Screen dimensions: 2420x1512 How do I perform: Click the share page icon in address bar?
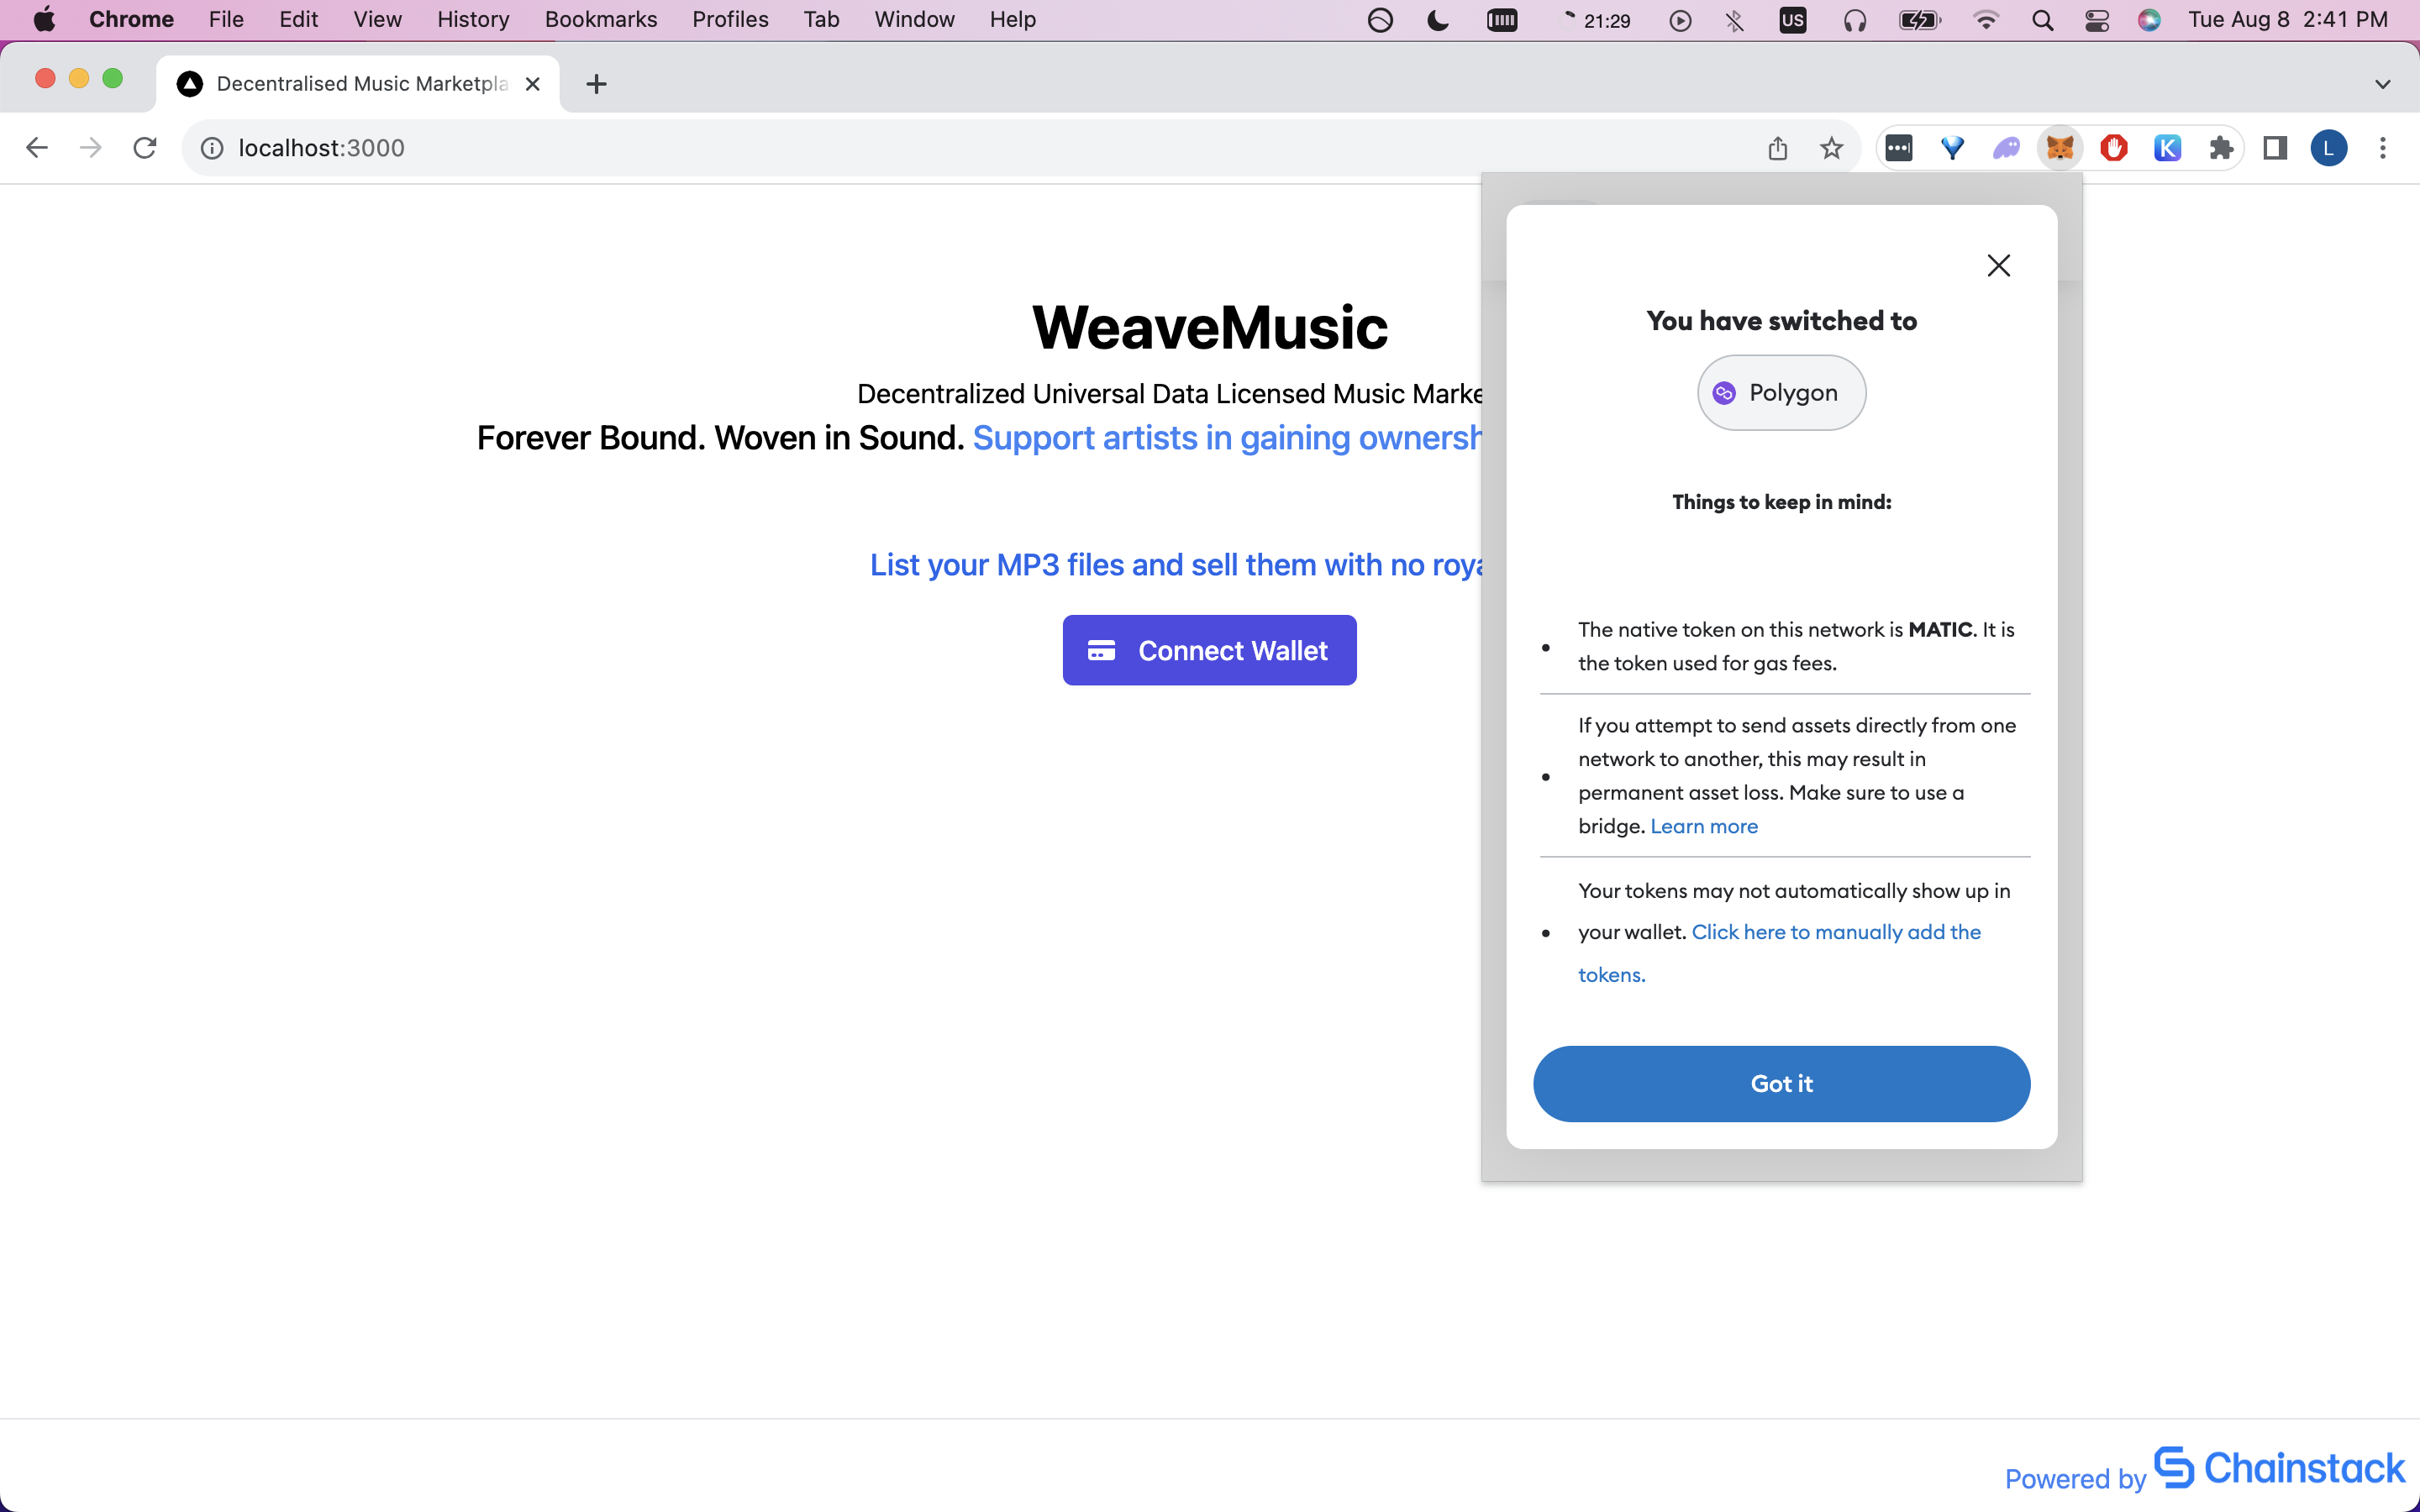(1777, 148)
